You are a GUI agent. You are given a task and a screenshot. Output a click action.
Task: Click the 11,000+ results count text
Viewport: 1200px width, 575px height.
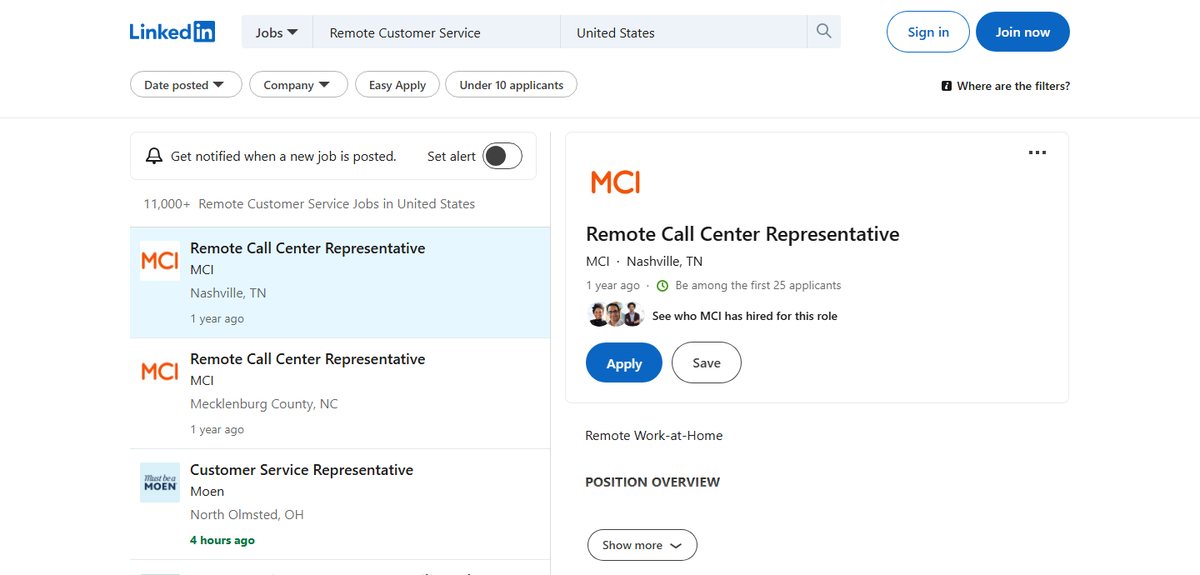point(309,204)
